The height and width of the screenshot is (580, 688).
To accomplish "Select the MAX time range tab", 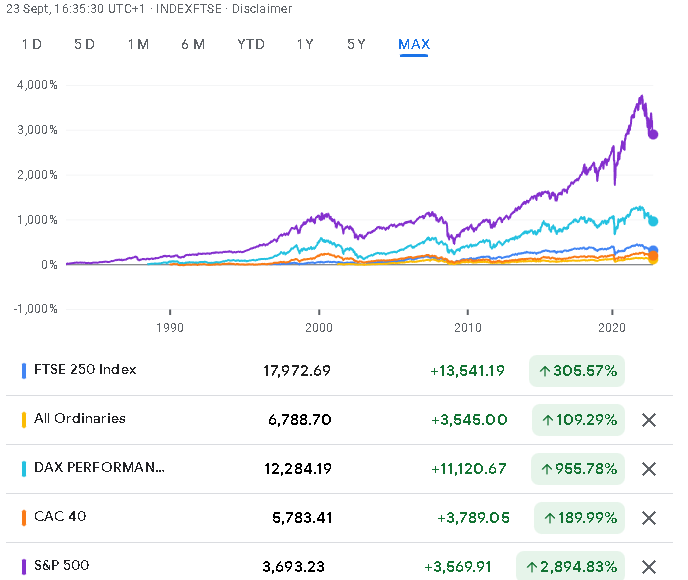I will [414, 44].
